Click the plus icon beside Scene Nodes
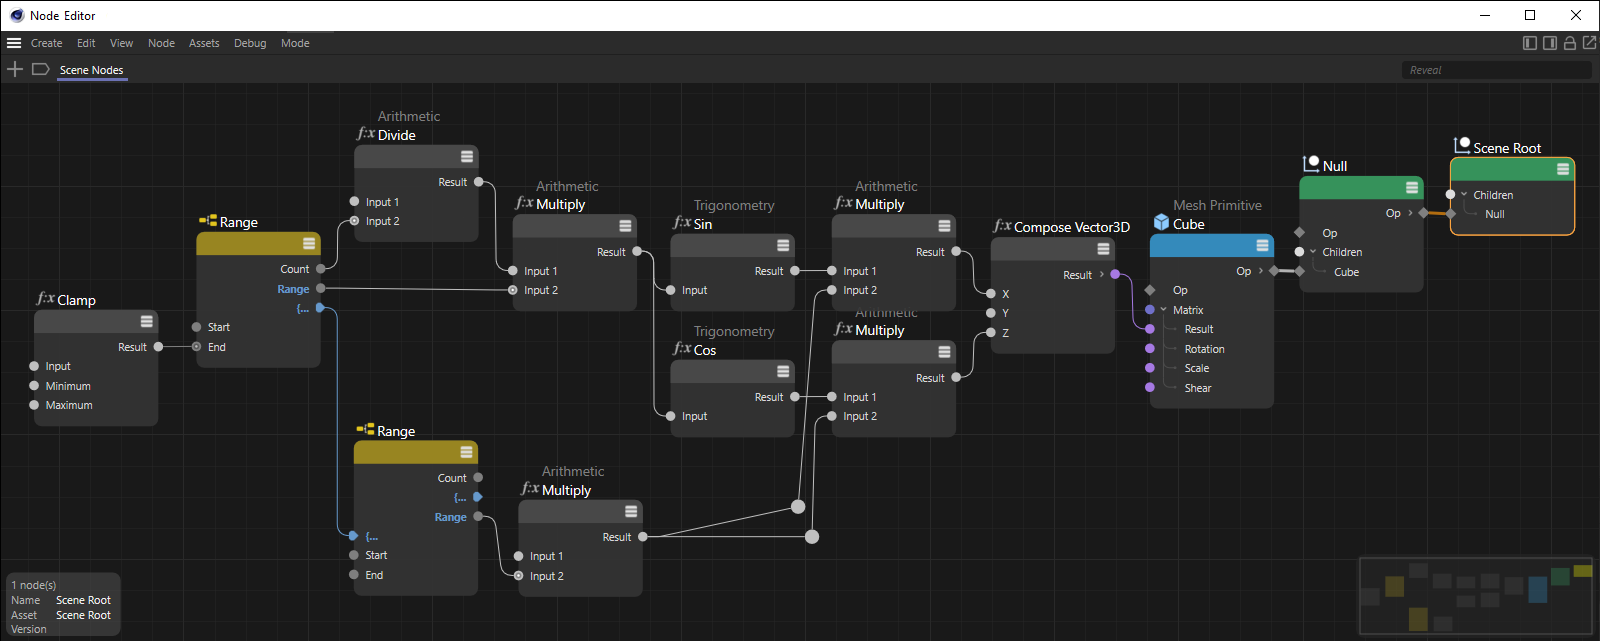The image size is (1600, 641). (x=15, y=69)
